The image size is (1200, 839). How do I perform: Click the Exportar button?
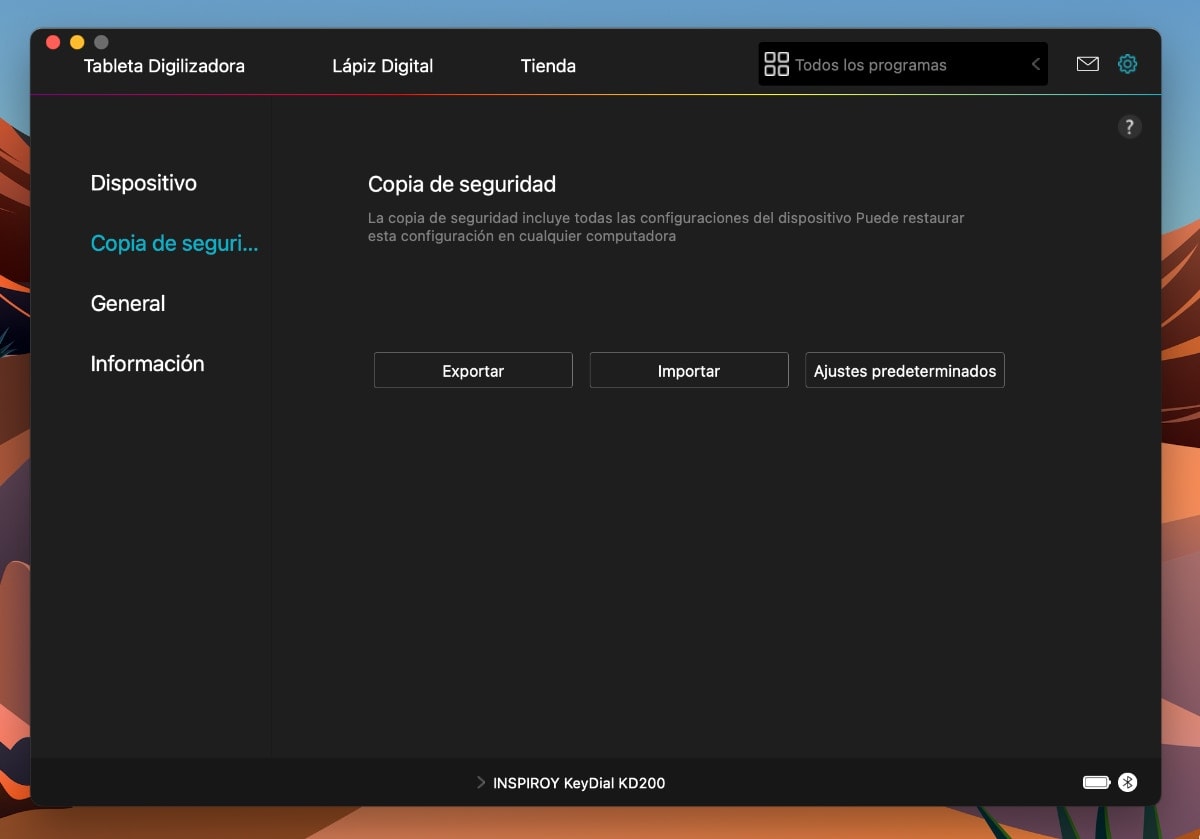coord(472,370)
